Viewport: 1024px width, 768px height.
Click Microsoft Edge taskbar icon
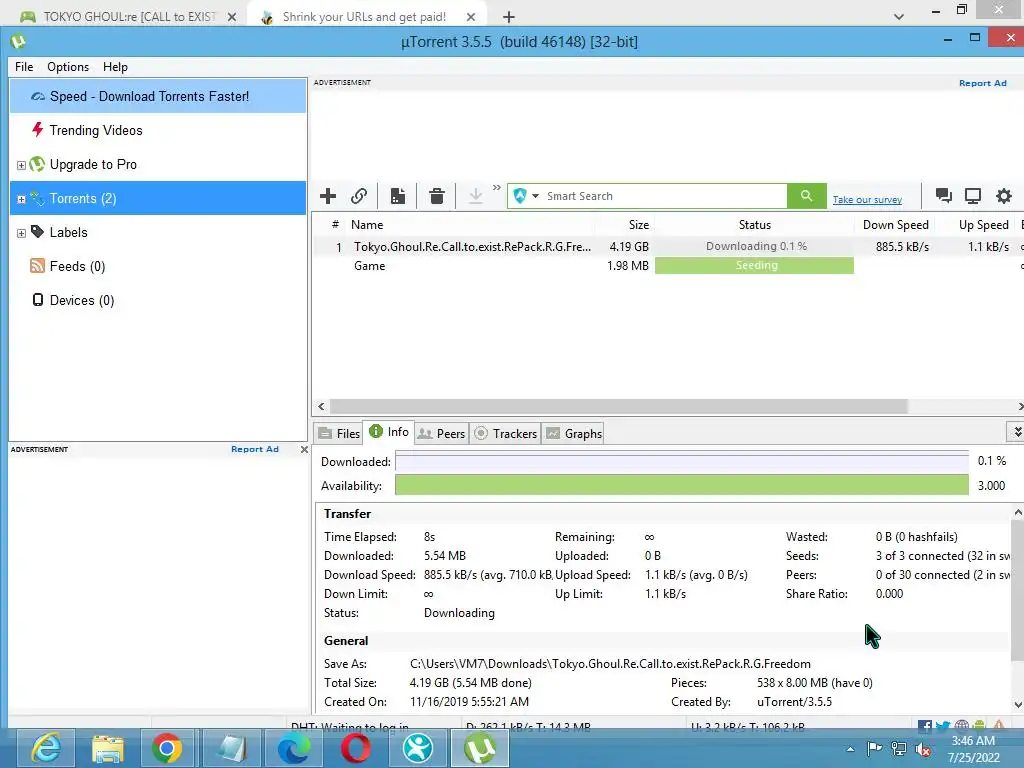294,748
